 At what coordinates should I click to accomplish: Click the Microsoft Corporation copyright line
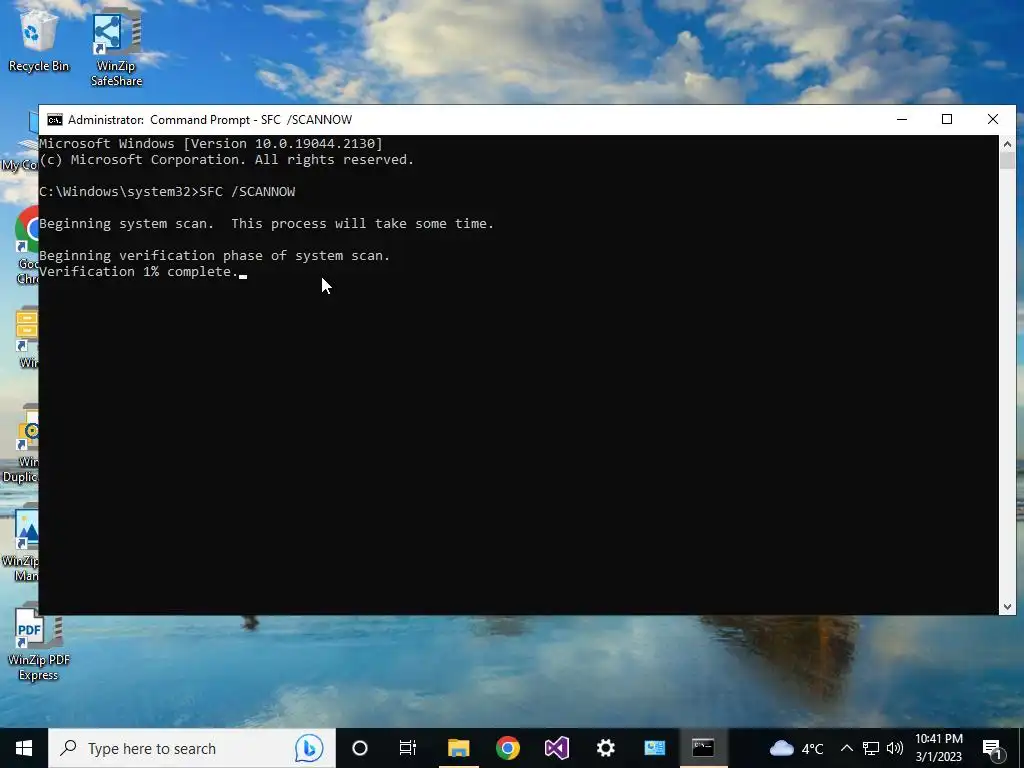point(227,160)
